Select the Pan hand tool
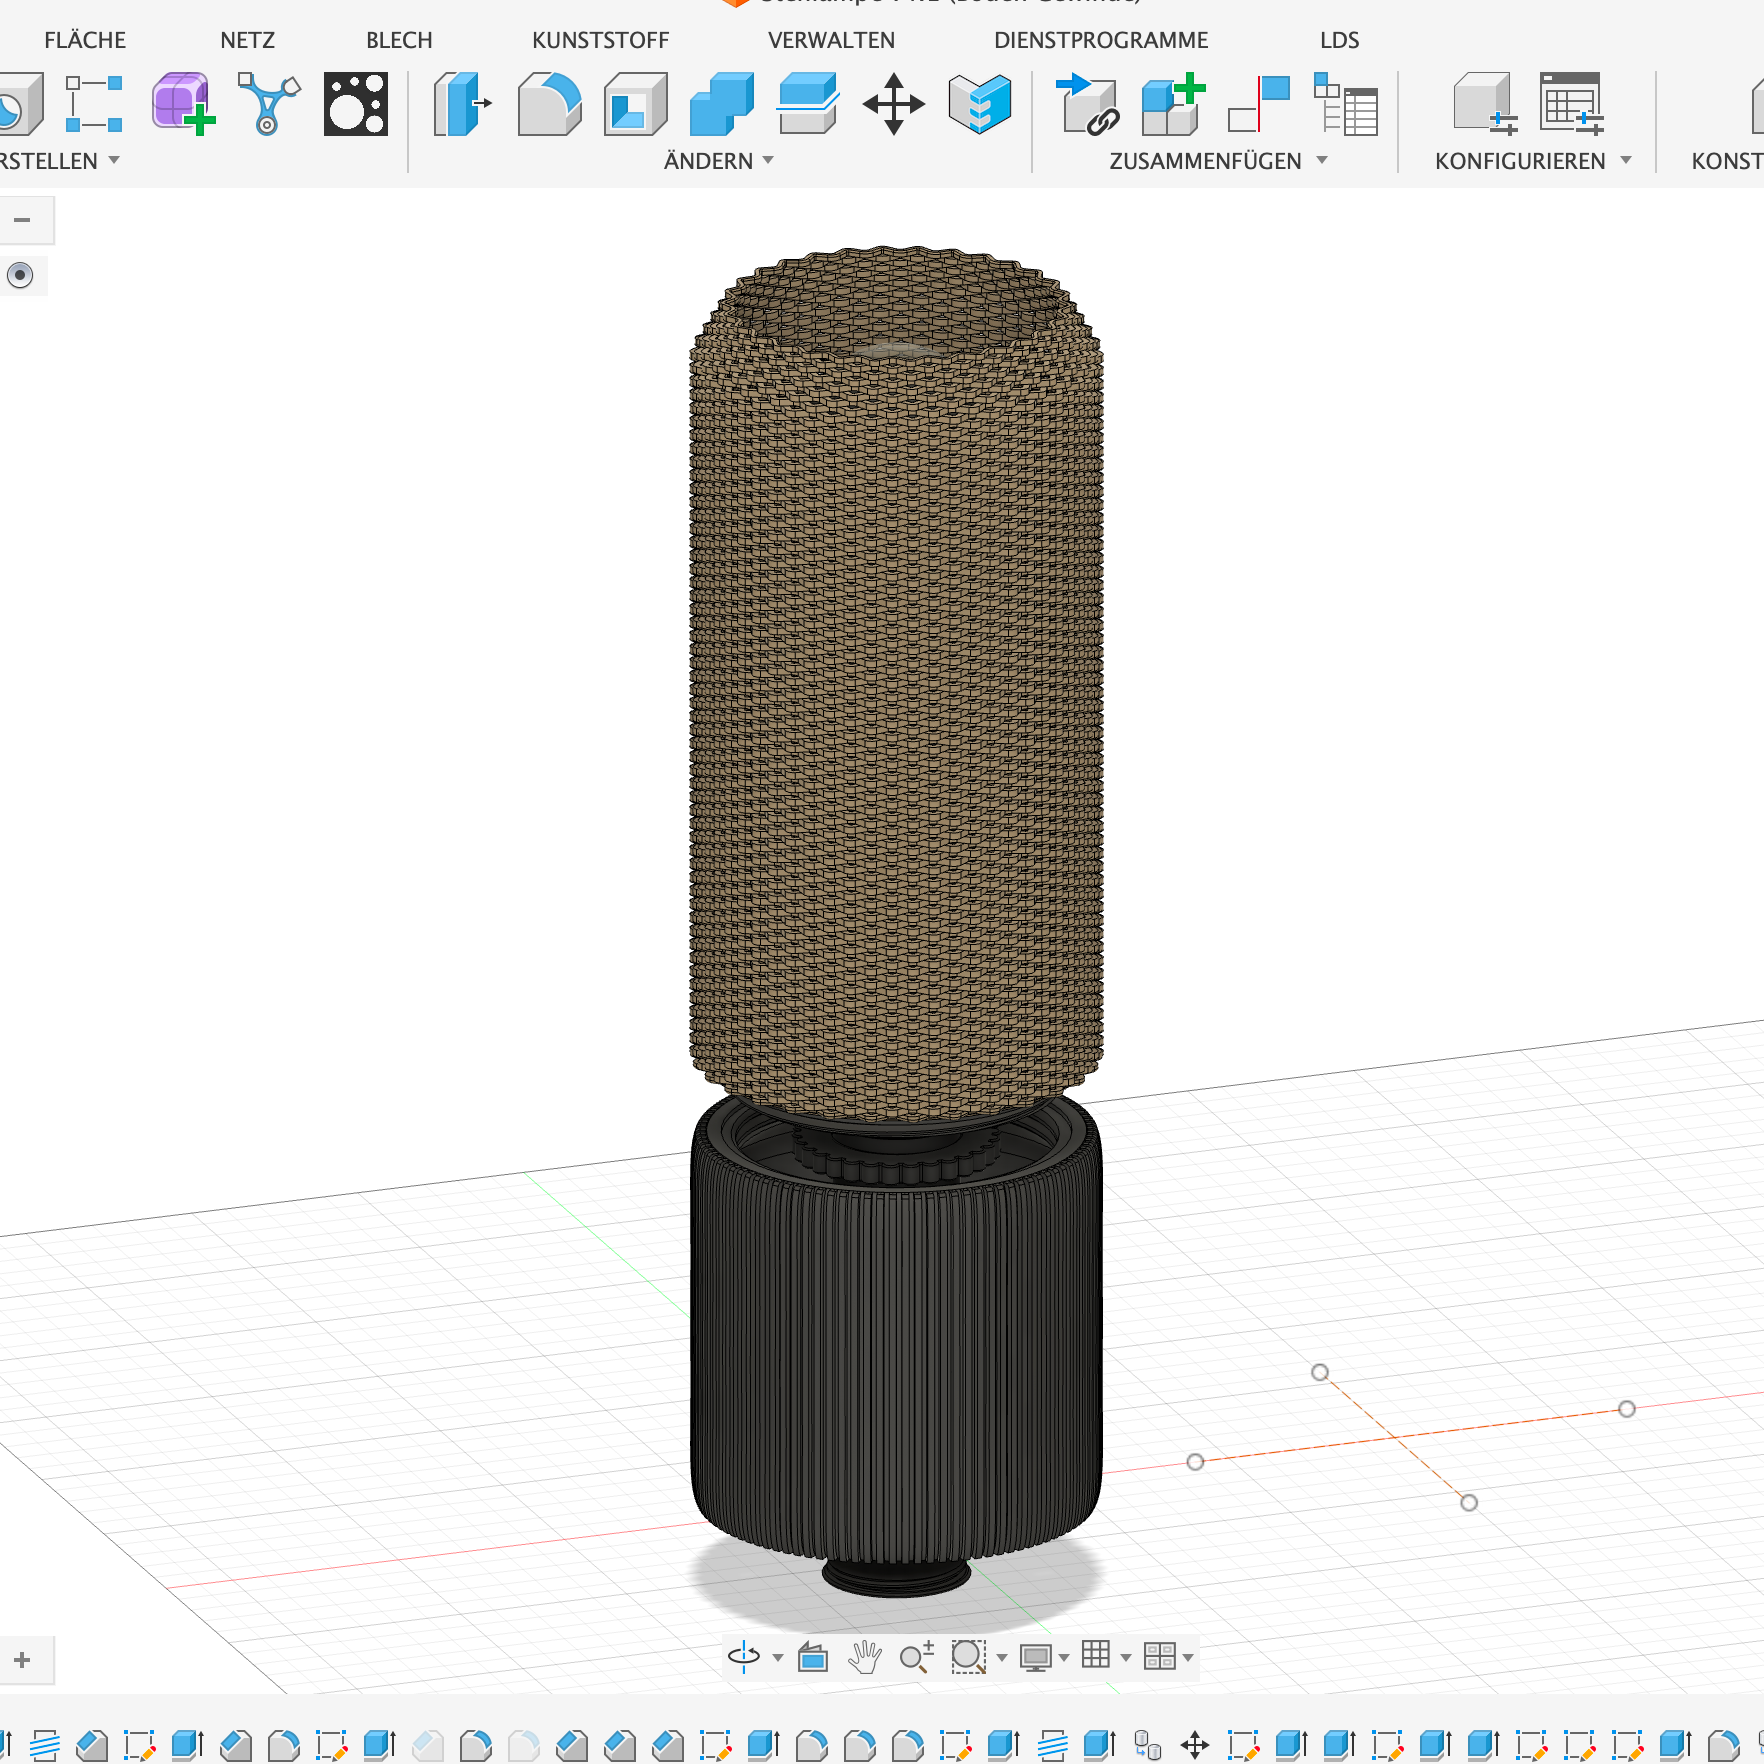 pos(864,1657)
